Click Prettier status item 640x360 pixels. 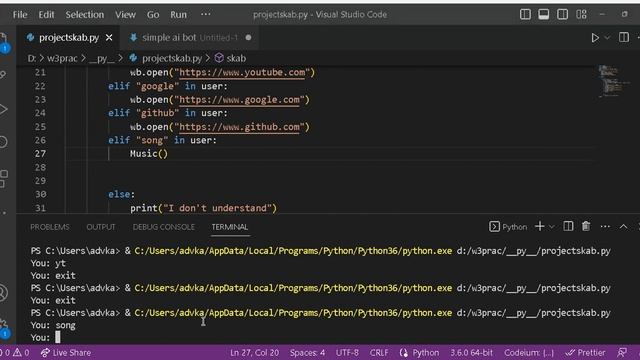click(585, 353)
